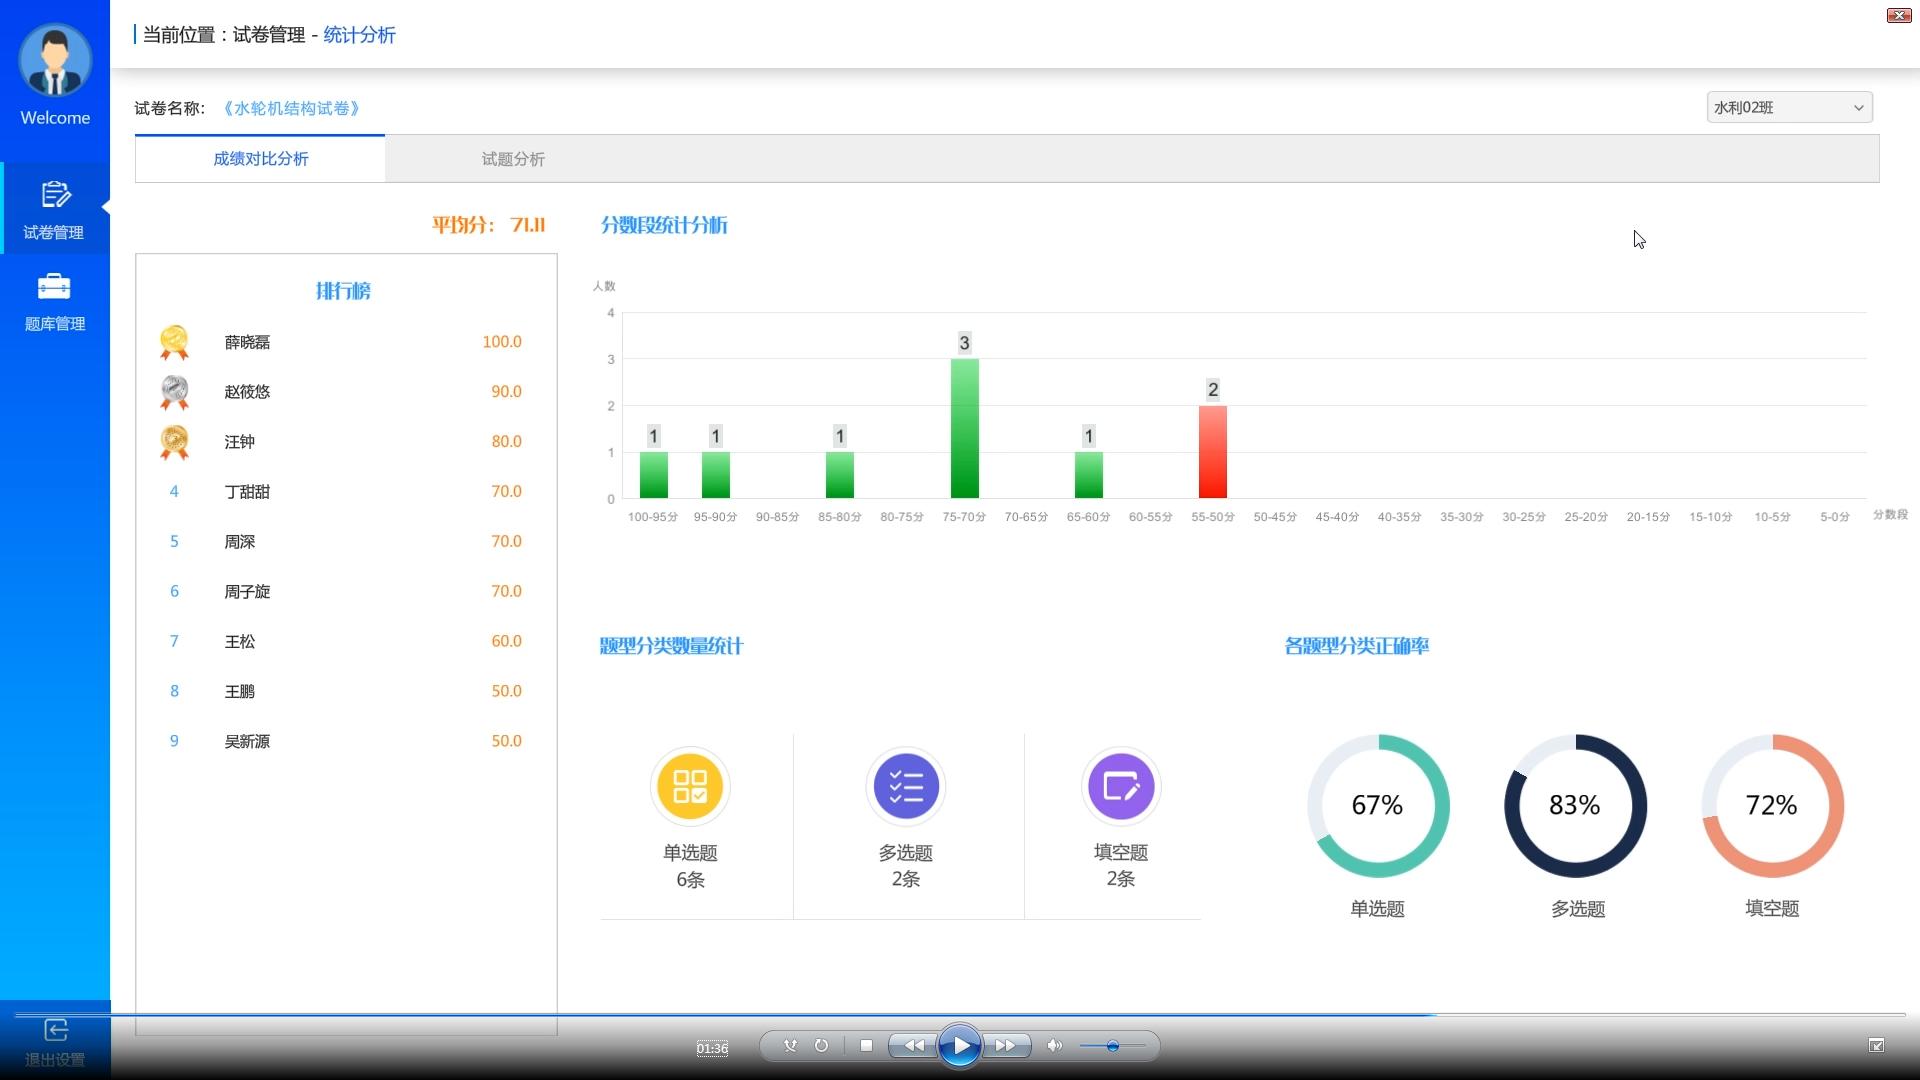Switch to the 试题分析 tab
This screenshot has height=1080, width=1920.
coord(513,159)
